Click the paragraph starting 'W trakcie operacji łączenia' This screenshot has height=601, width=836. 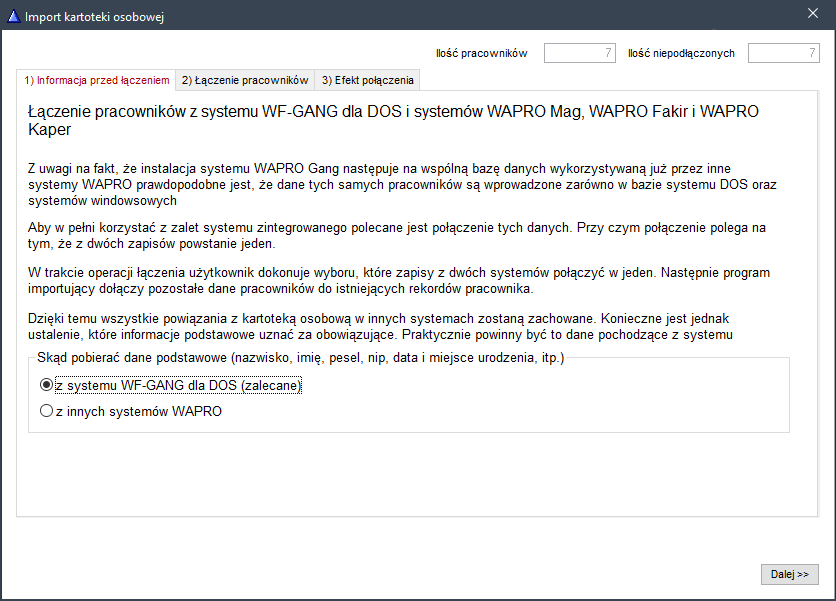(399, 281)
